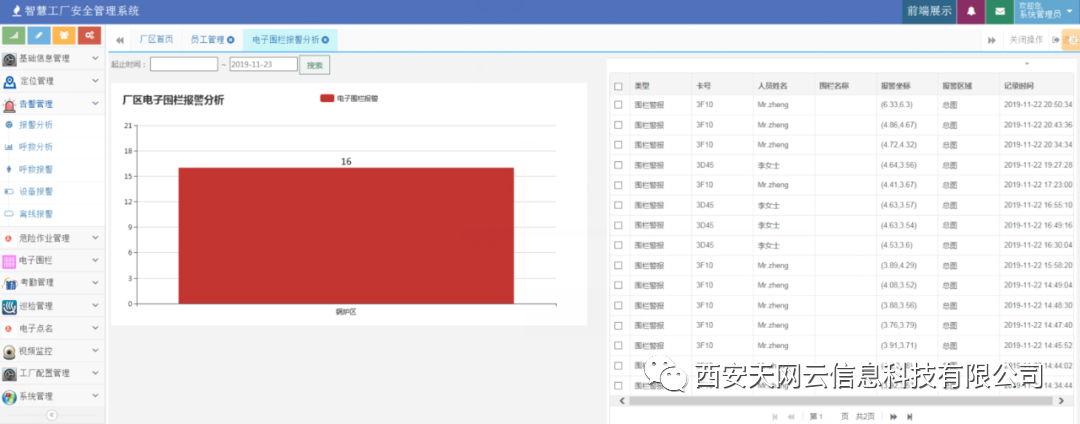Click the small dropdown arrow above table
This screenshot has width=1080, height=424.
(x=1027, y=64)
